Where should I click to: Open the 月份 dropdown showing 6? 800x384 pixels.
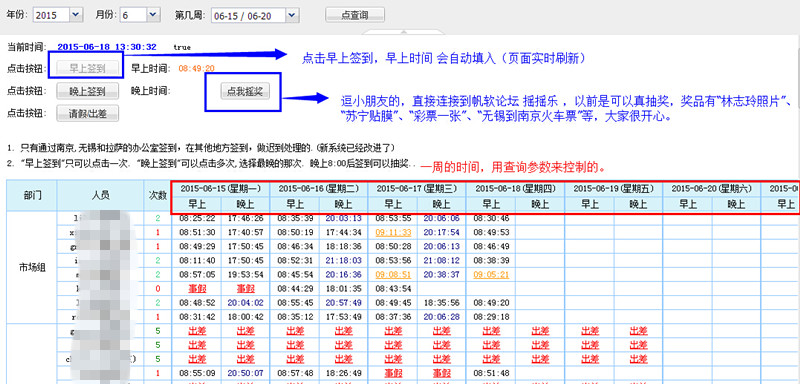[140, 15]
